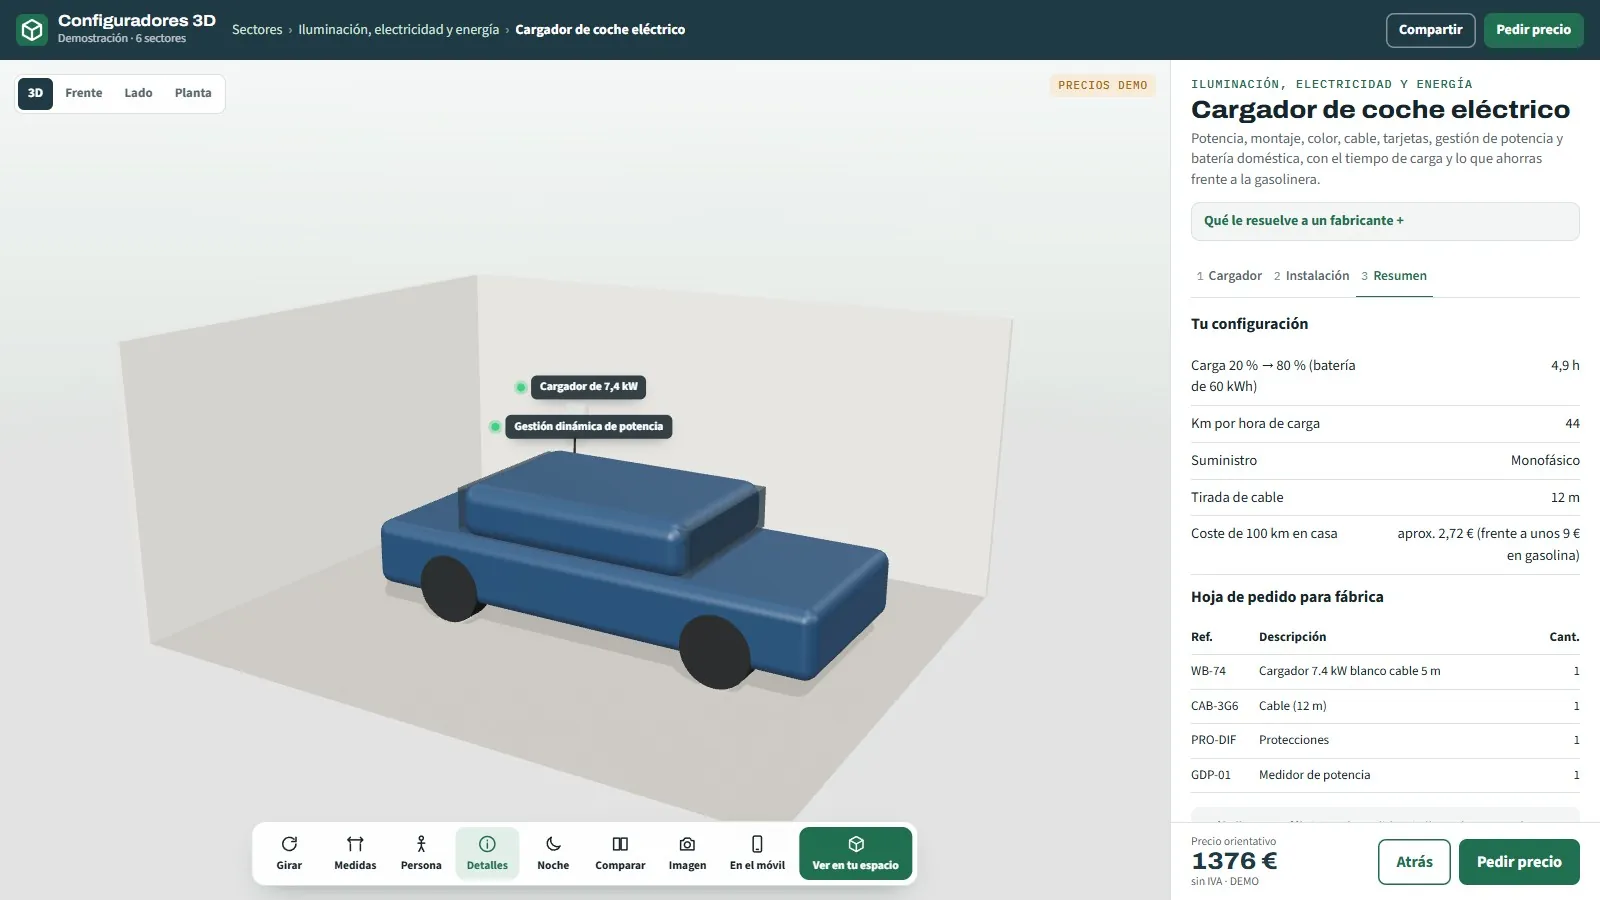Click the Configuradores 3D cube logo
1600x900 pixels.
point(32,30)
